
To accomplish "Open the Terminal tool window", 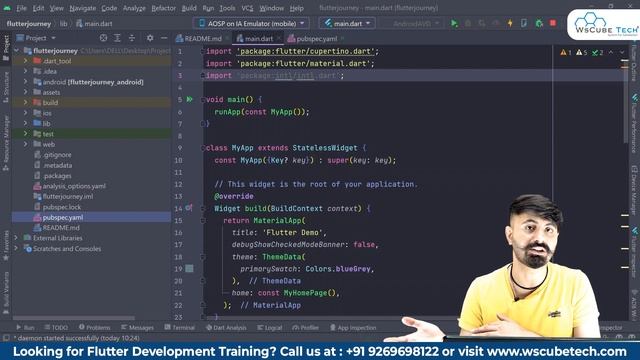I will point(180,327).
